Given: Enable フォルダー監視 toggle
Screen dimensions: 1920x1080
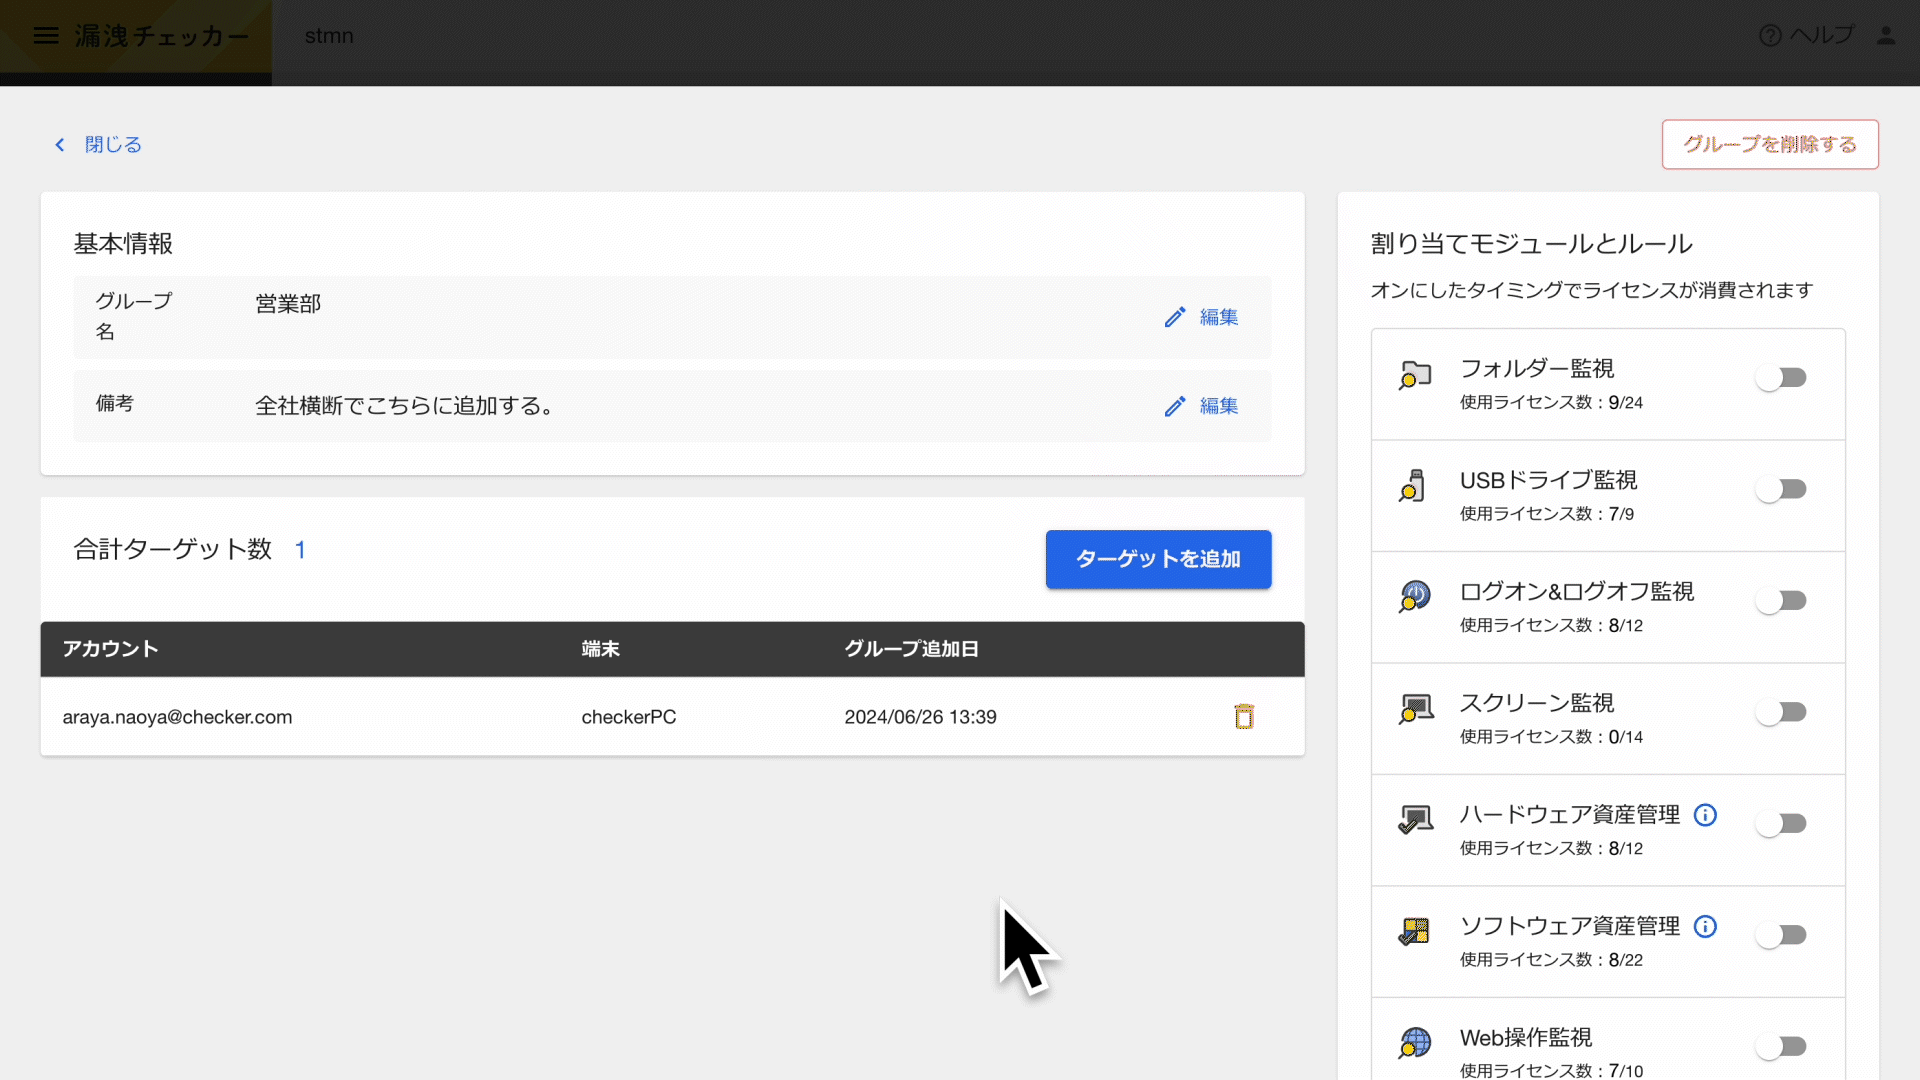Looking at the screenshot, I should pos(1781,378).
